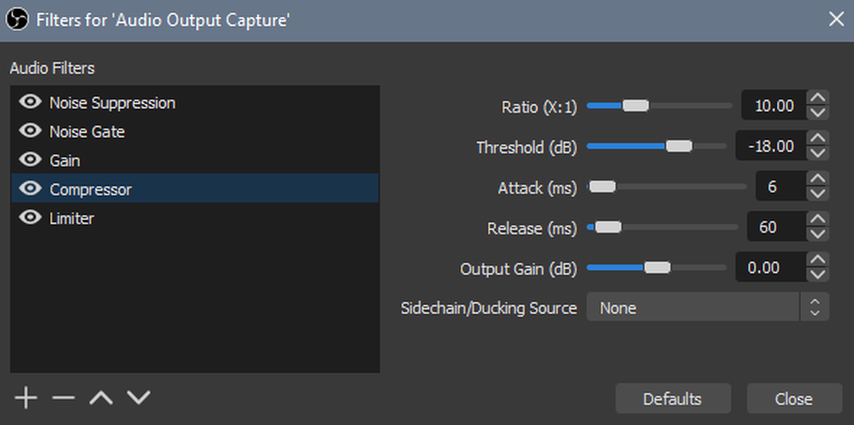Increase Ratio value with up arrow
The height and width of the screenshot is (425, 854).
[x=818, y=98]
